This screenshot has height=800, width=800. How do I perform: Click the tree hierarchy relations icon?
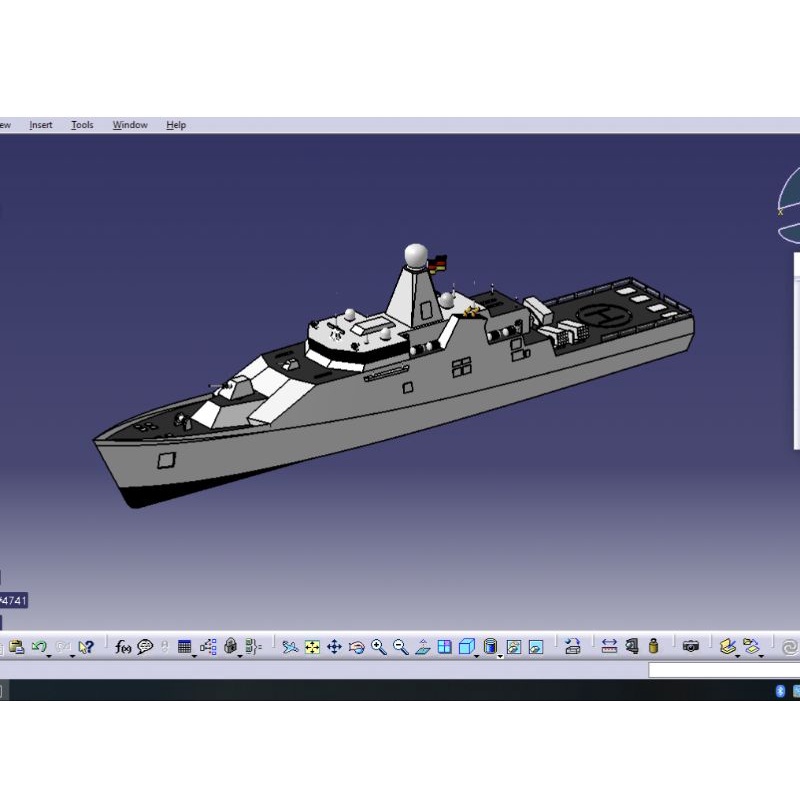(208, 646)
